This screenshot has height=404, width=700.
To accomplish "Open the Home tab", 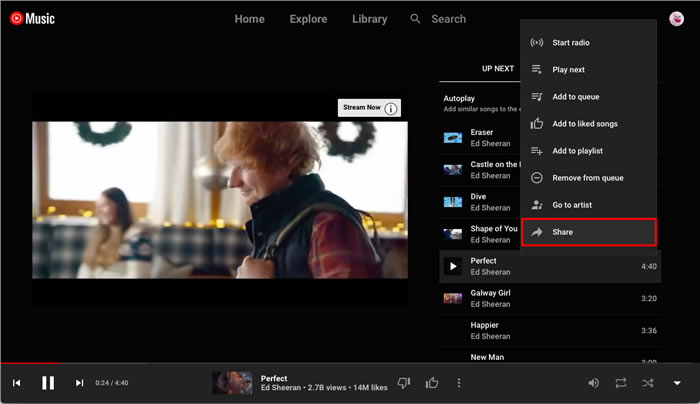I will pos(250,19).
